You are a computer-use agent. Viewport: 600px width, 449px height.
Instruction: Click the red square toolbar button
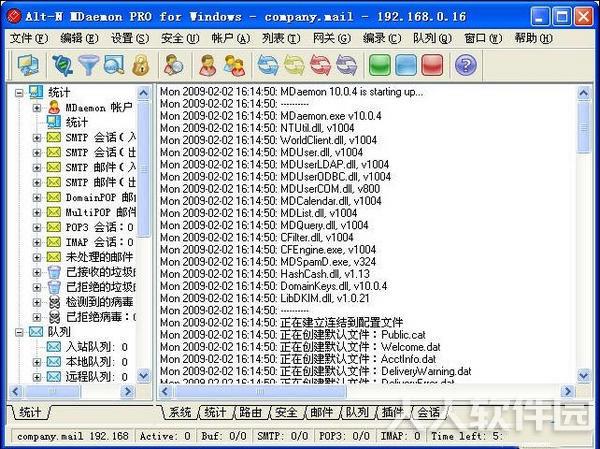coord(432,65)
